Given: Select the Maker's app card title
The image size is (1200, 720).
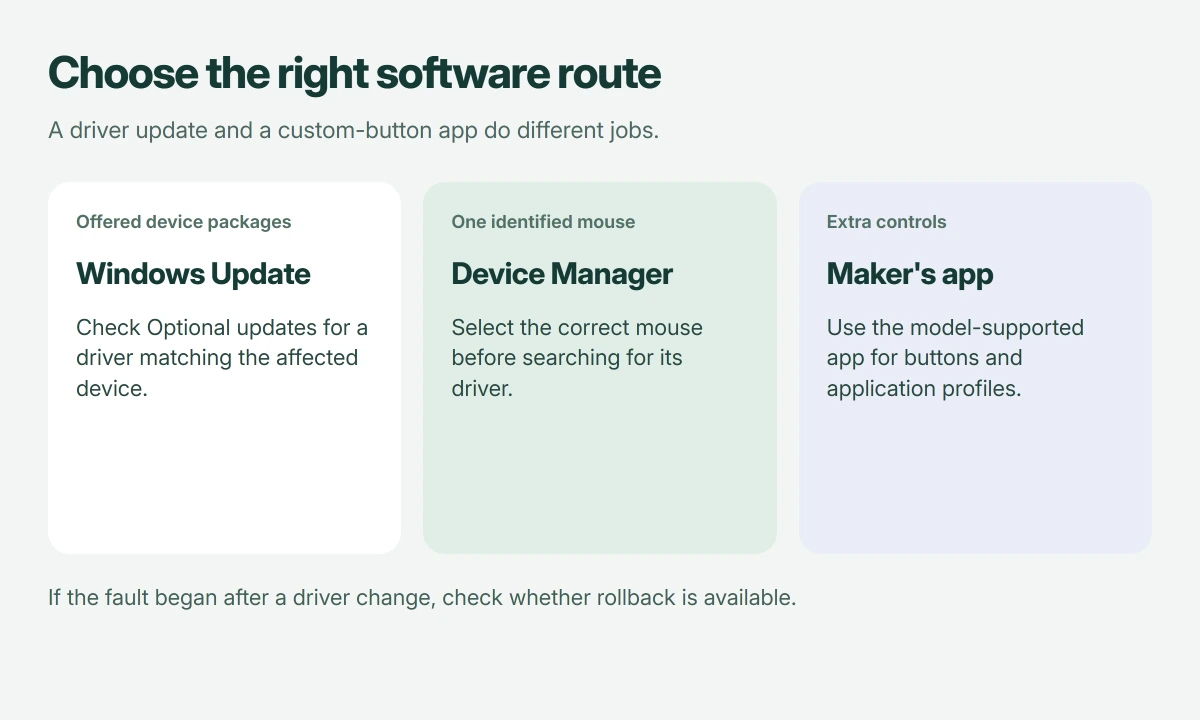Looking at the screenshot, I should tap(910, 274).
